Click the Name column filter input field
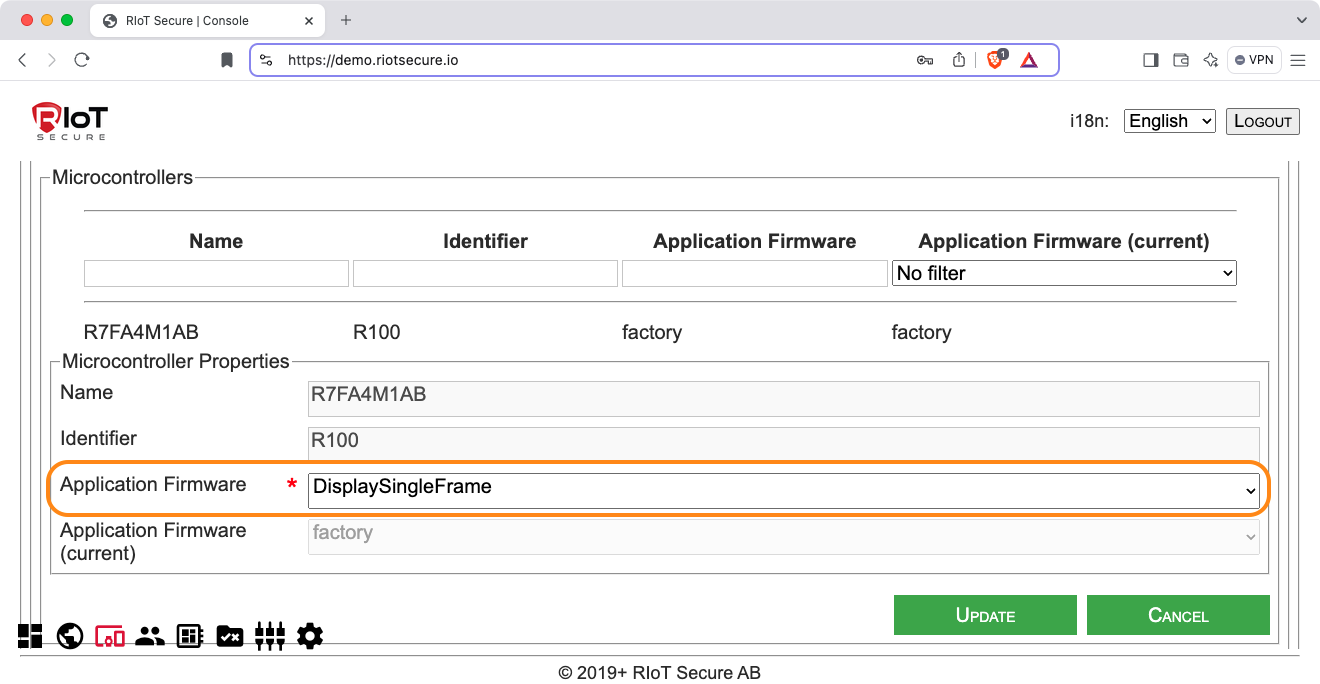The height and width of the screenshot is (684, 1320). tap(216, 273)
